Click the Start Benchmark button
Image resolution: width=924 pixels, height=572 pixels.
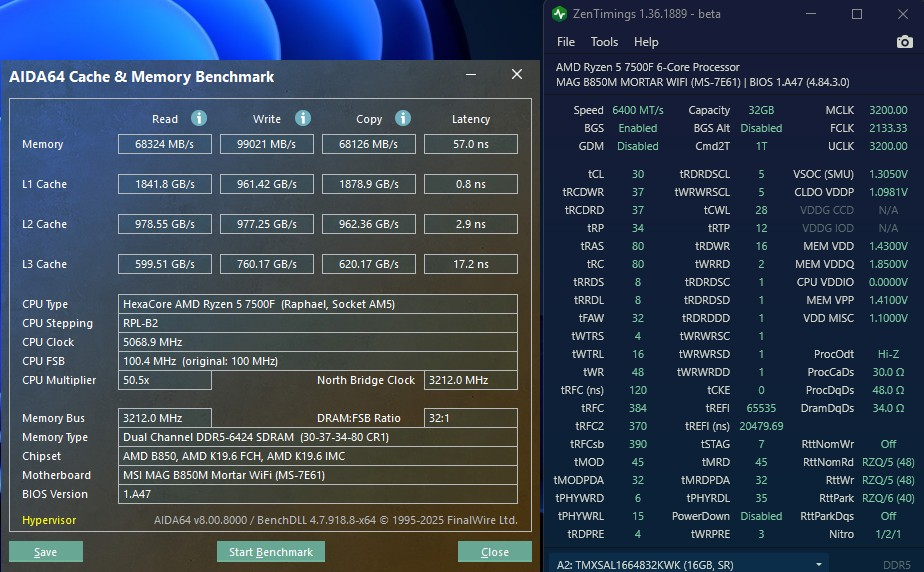pyautogui.click(x=271, y=552)
